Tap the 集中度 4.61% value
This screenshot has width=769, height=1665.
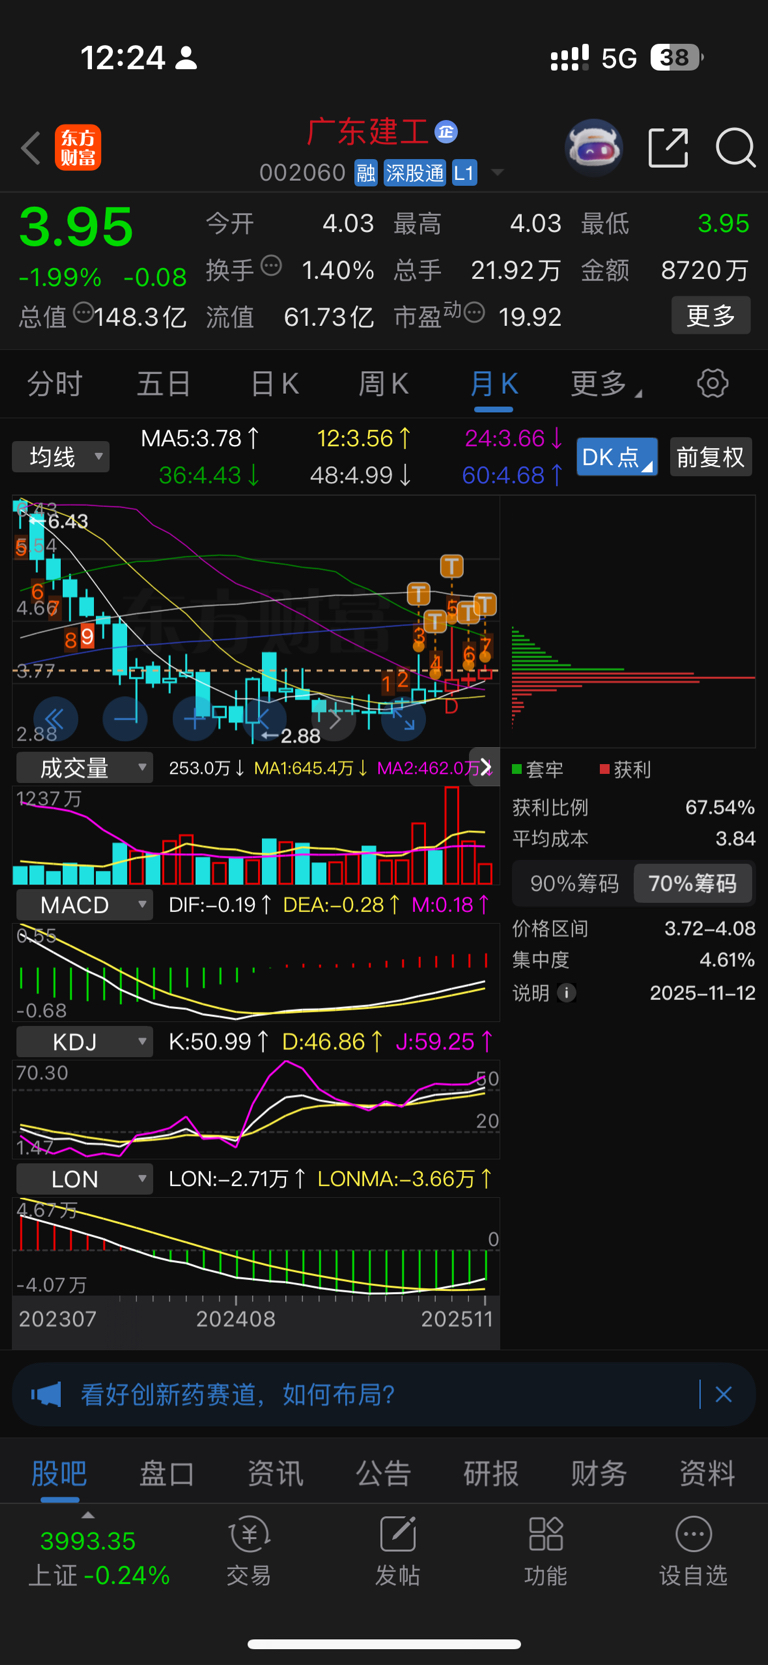coord(727,960)
